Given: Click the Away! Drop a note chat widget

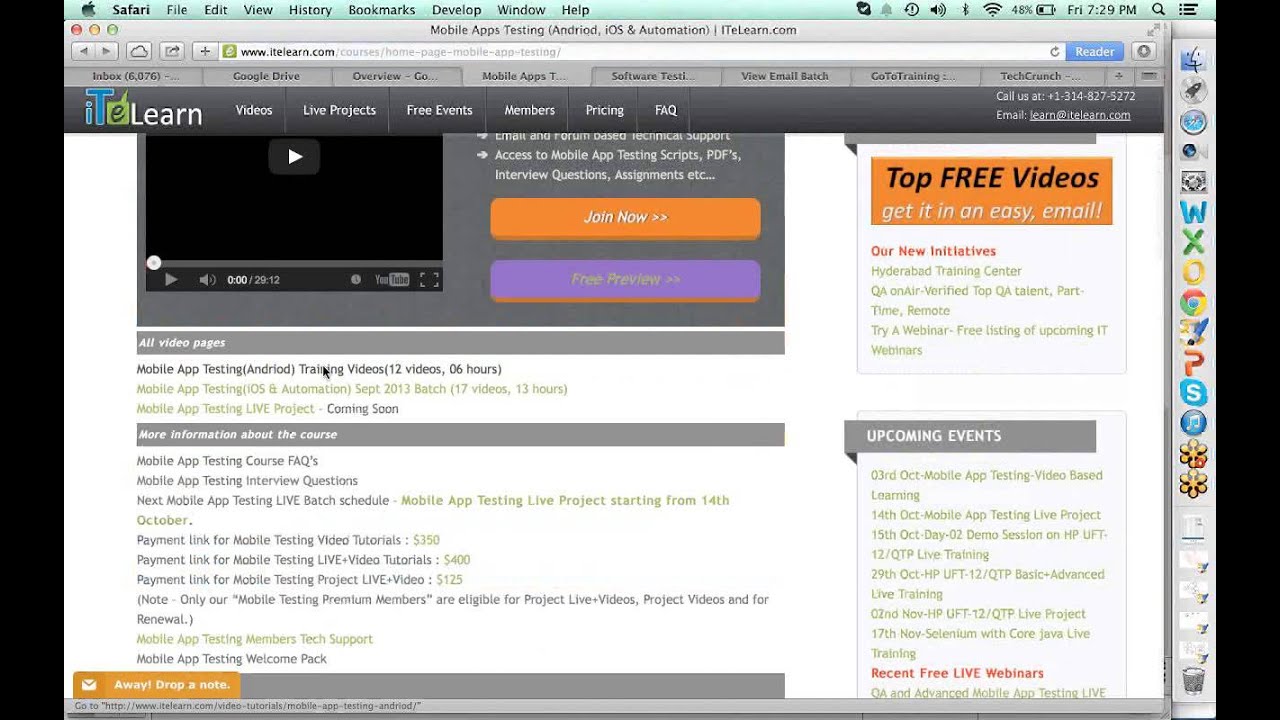Looking at the screenshot, I should (157, 685).
